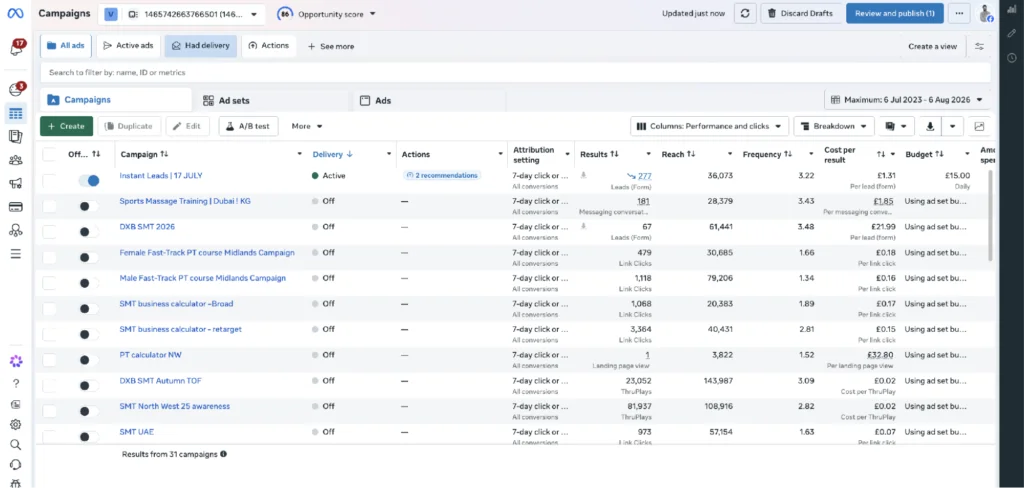Screen dimensions: 1024x488
Task: Open Ads reporting icon in left sidebar
Action: point(16,137)
